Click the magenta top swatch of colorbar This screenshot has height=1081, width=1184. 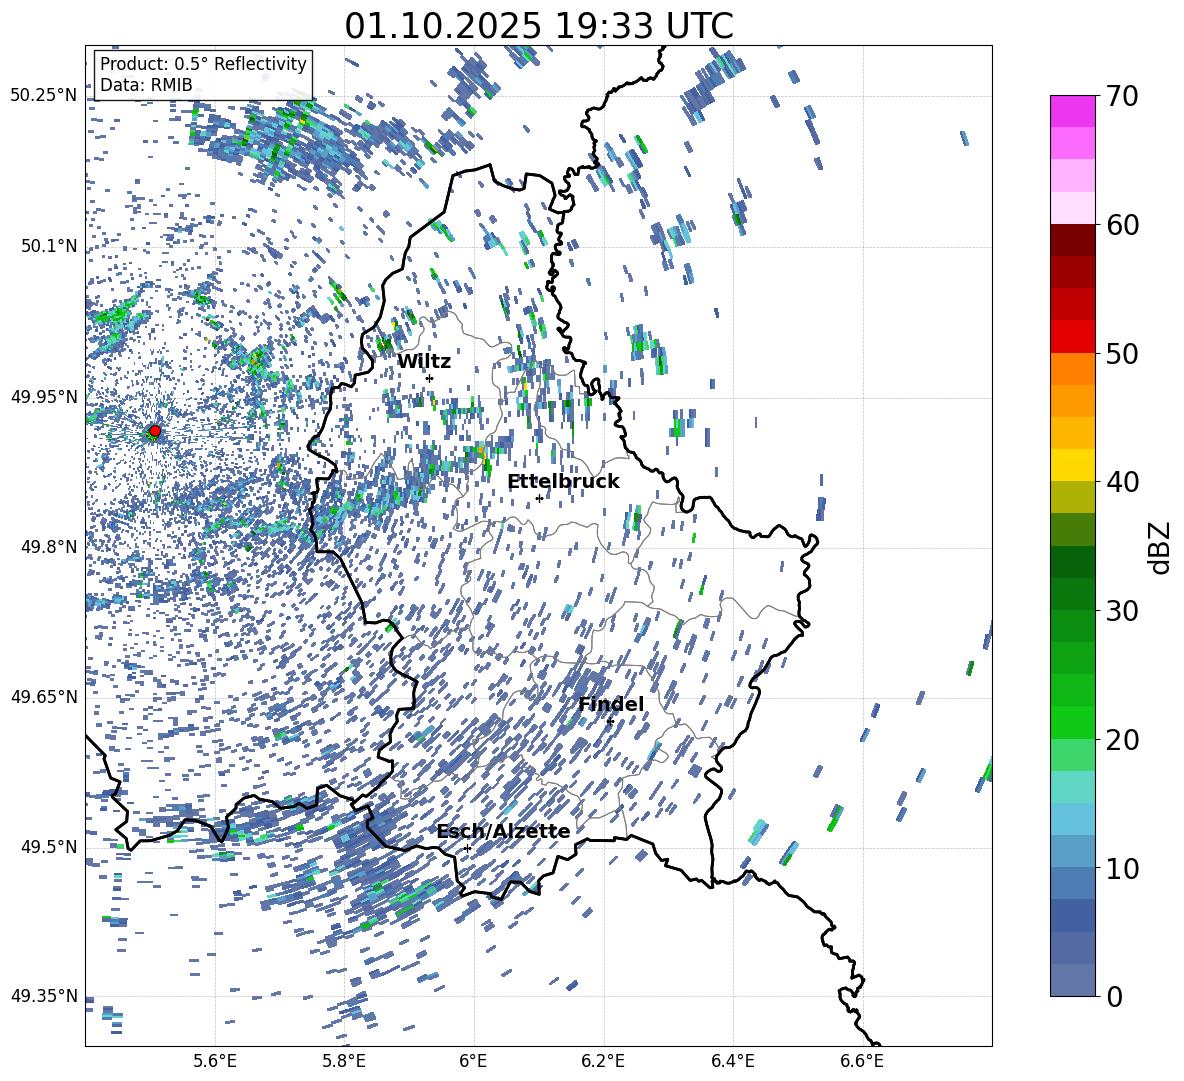click(x=1073, y=111)
